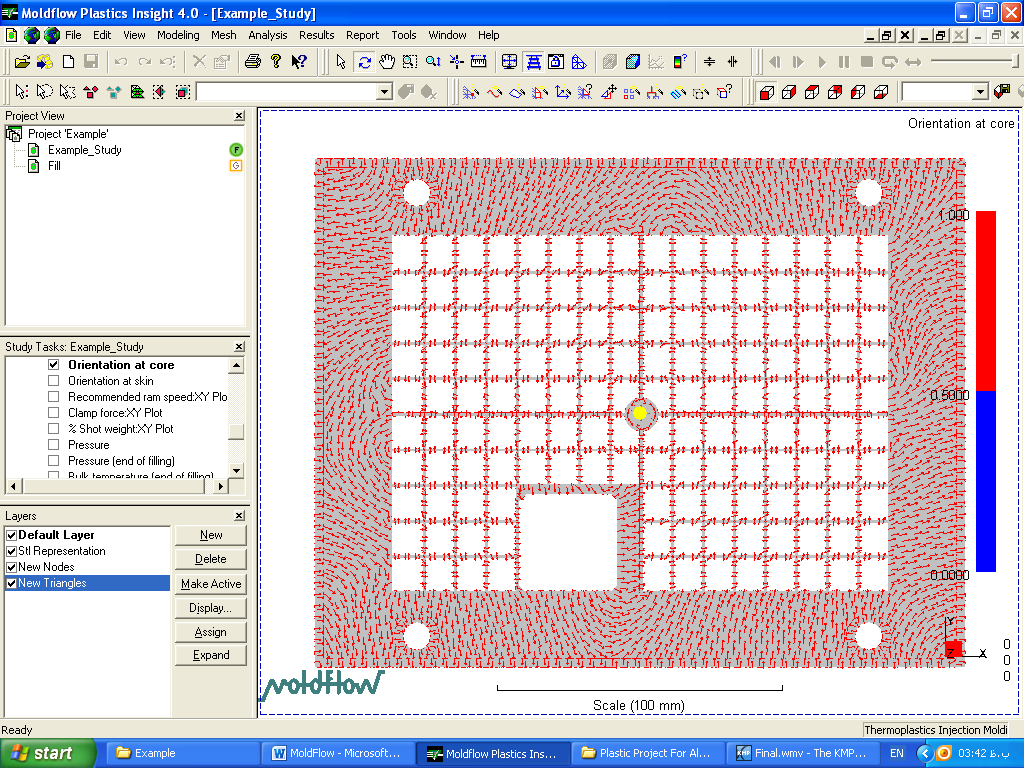Viewport: 1024px width, 768px height.
Task: Select the Fill study in Project View
Action: pos(54,166)
